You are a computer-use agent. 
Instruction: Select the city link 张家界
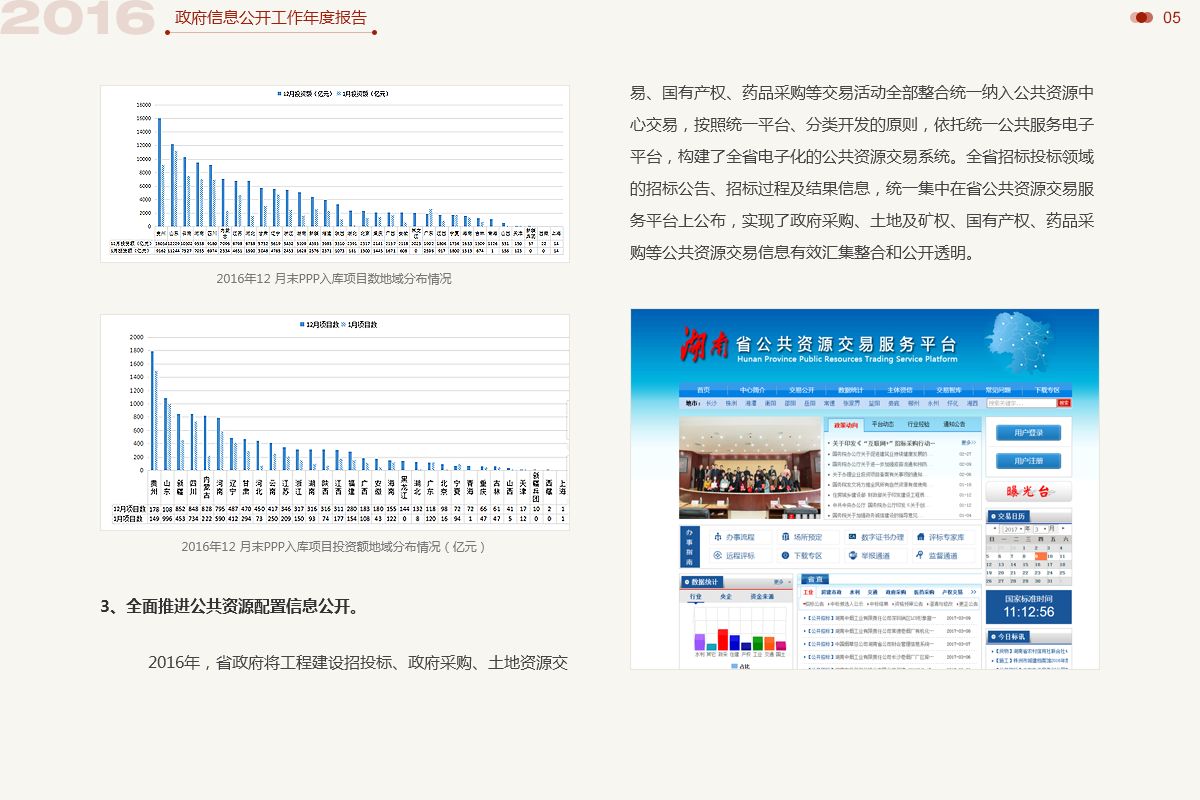tap(851, 403)
